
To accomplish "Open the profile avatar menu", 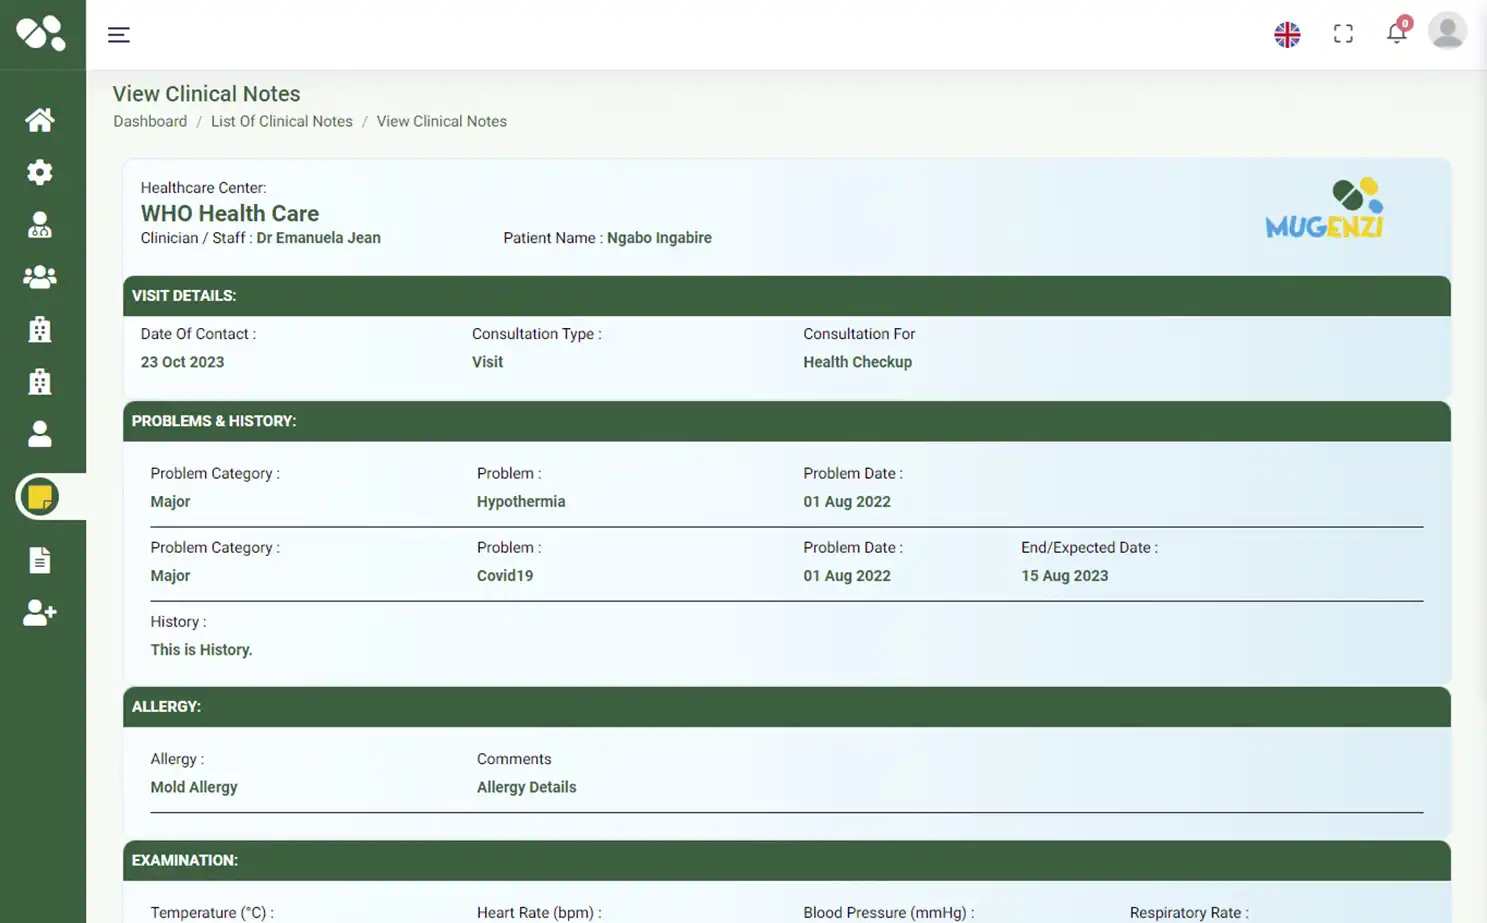I will tap(1447, 31).
